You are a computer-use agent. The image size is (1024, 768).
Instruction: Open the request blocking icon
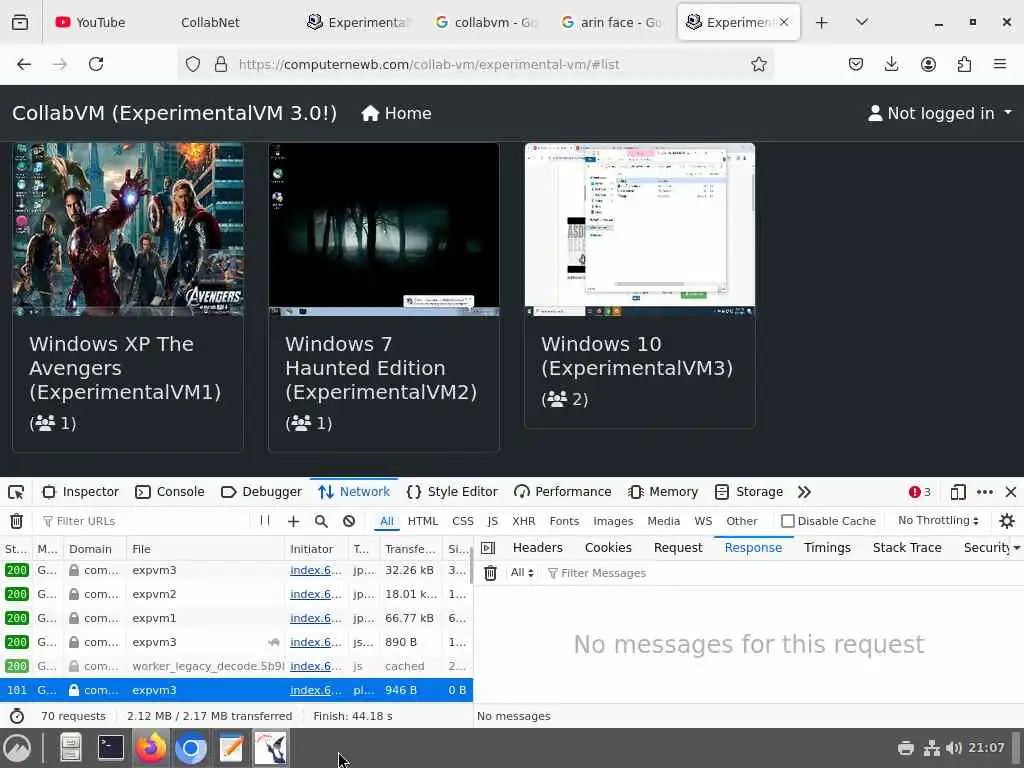(x=349, y=520)
